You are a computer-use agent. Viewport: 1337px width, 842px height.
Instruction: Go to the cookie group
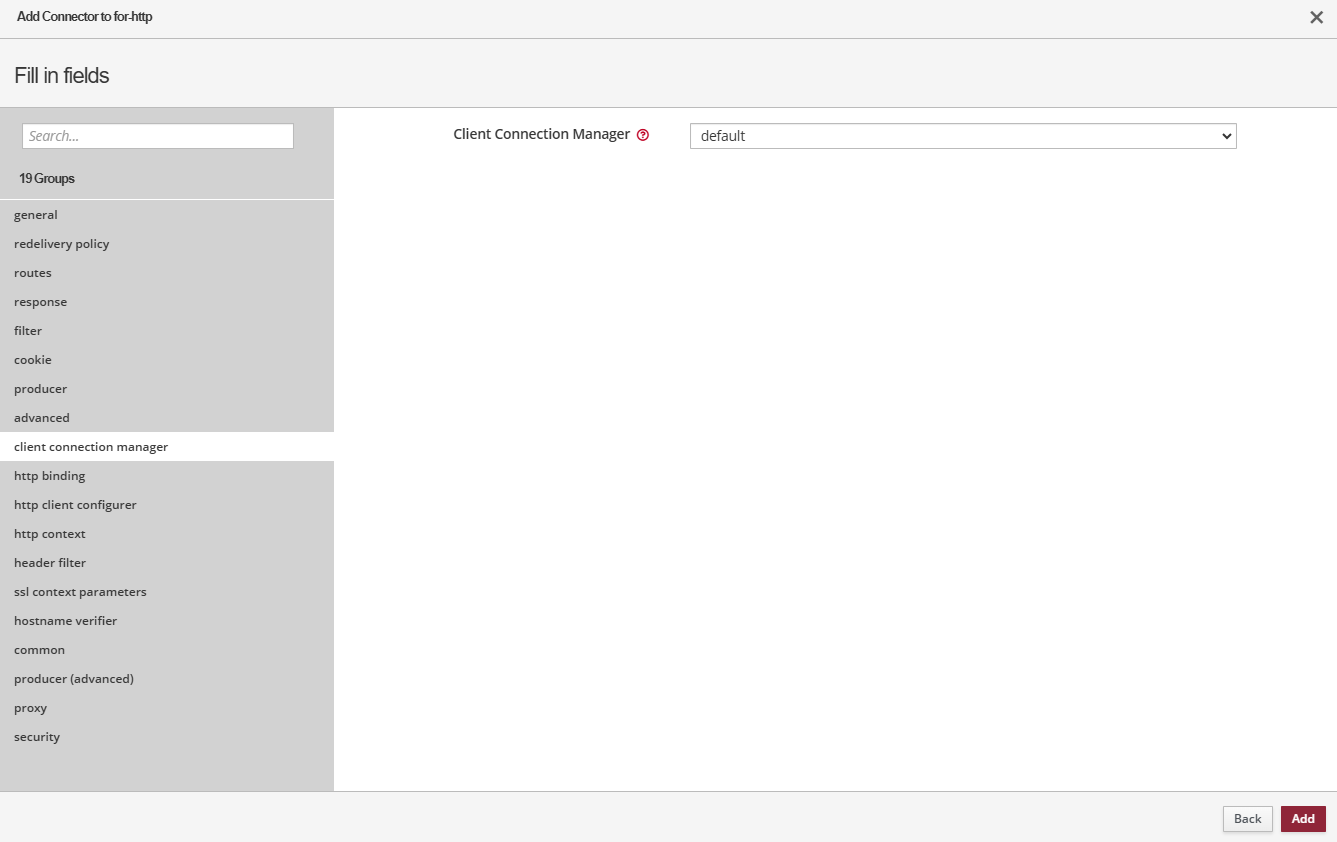[33, 360]
